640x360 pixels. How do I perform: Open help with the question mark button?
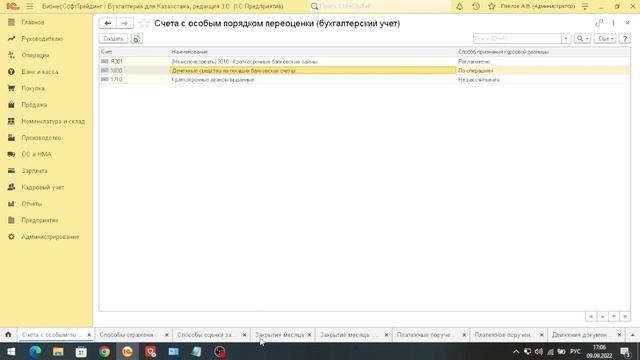624,39
